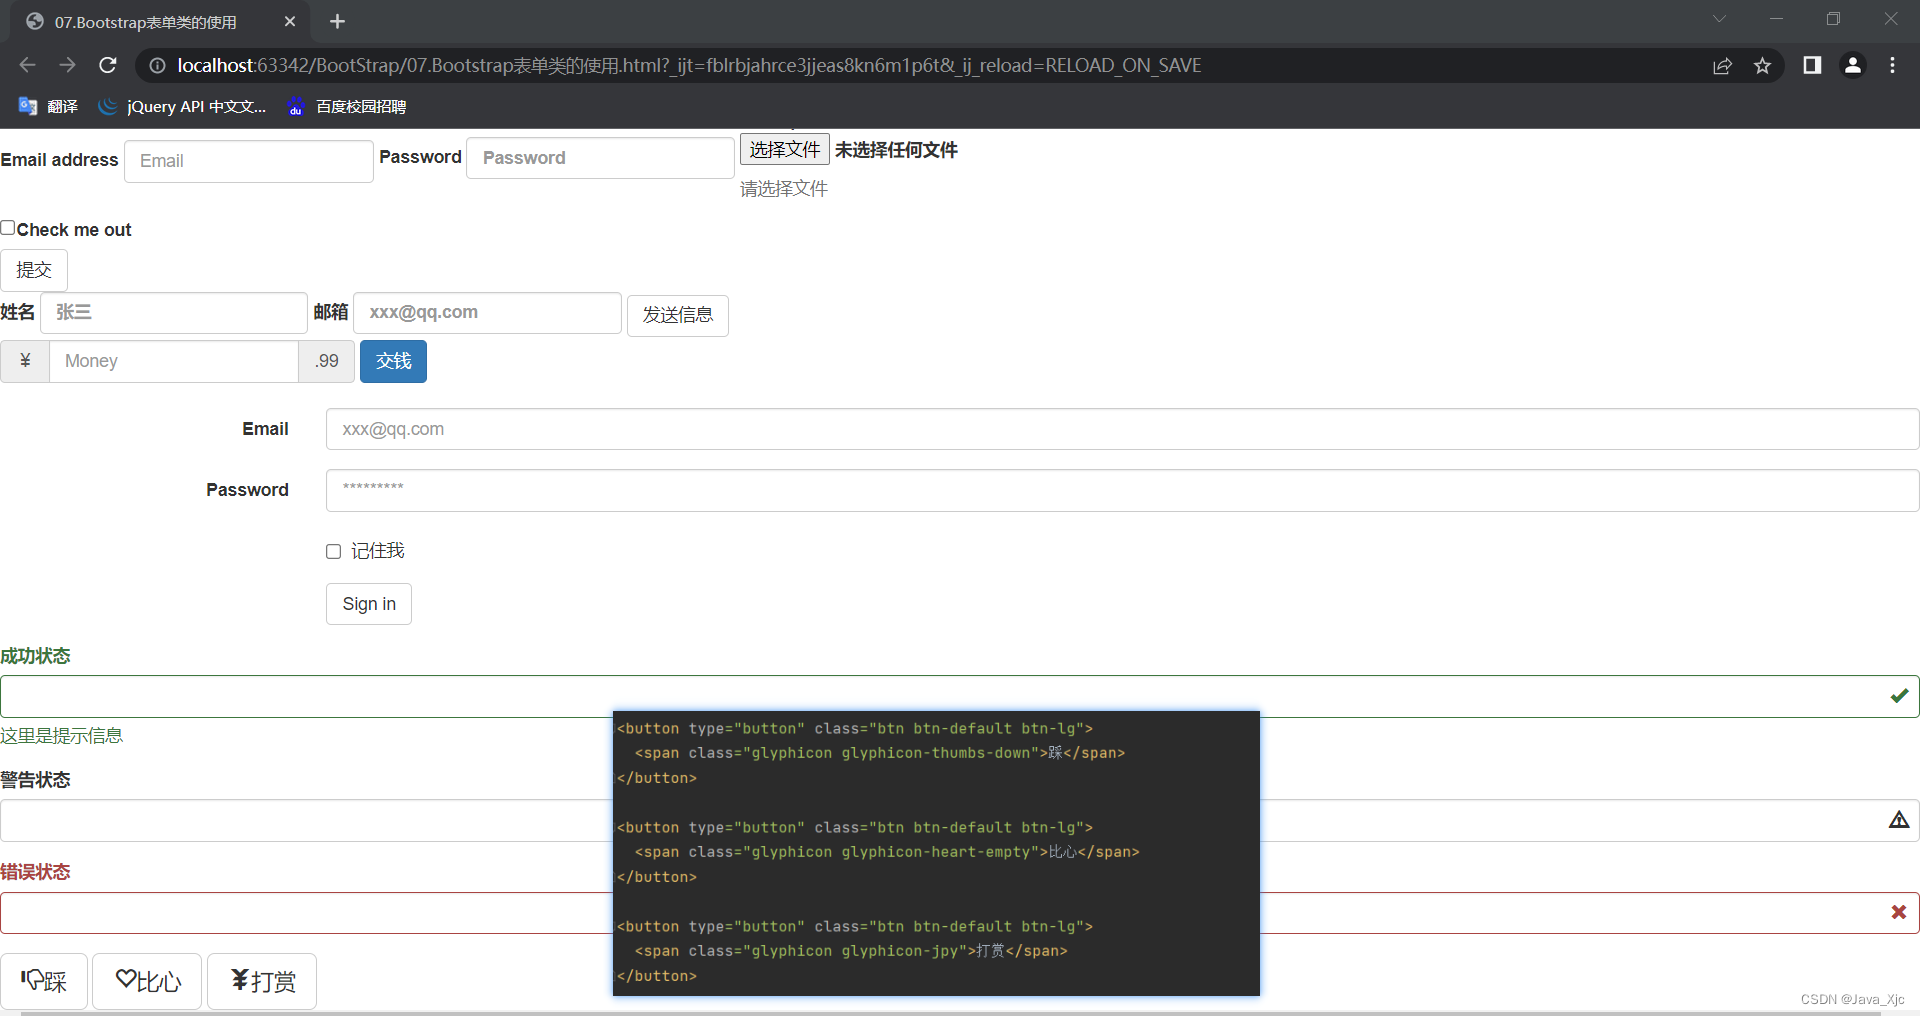Click the glyphicon-thumbs-down code line
This screenshot has height=1016, width=1920.
(x=880, y=753)
